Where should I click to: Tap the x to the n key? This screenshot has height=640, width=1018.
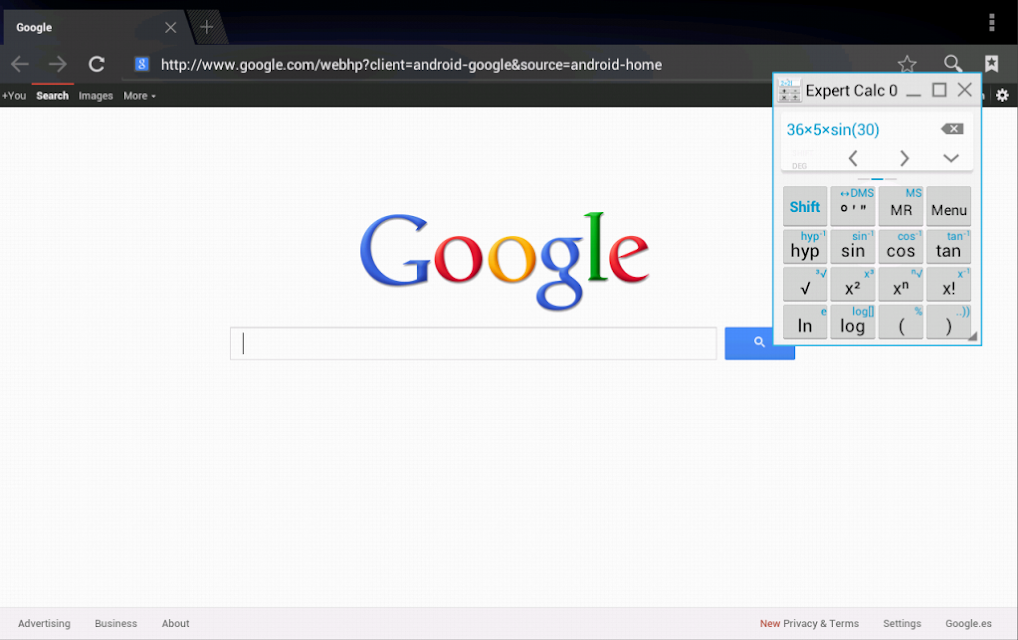(900, 284)
